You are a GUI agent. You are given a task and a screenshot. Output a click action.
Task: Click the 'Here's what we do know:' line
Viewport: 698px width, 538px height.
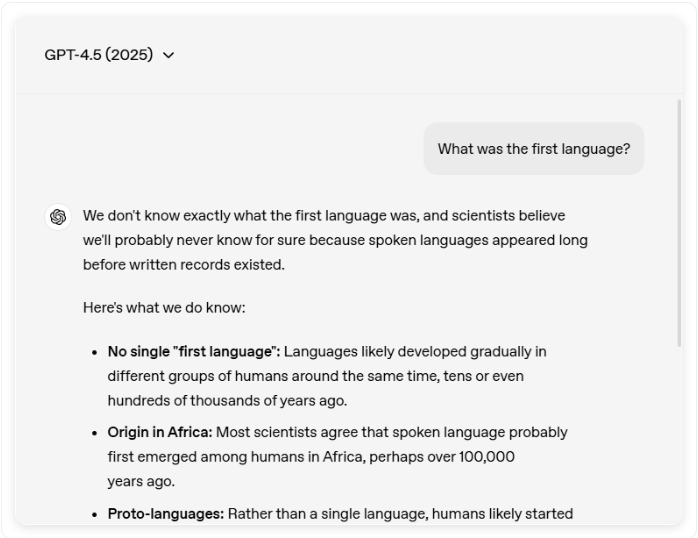coord(164,307)
